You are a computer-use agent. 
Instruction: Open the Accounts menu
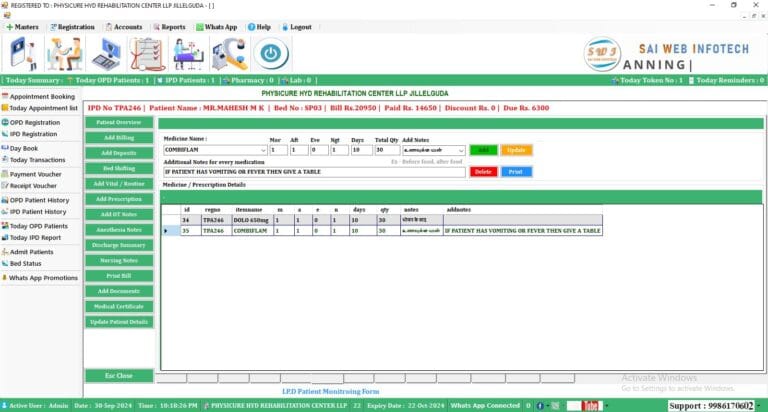pos(124,27)
